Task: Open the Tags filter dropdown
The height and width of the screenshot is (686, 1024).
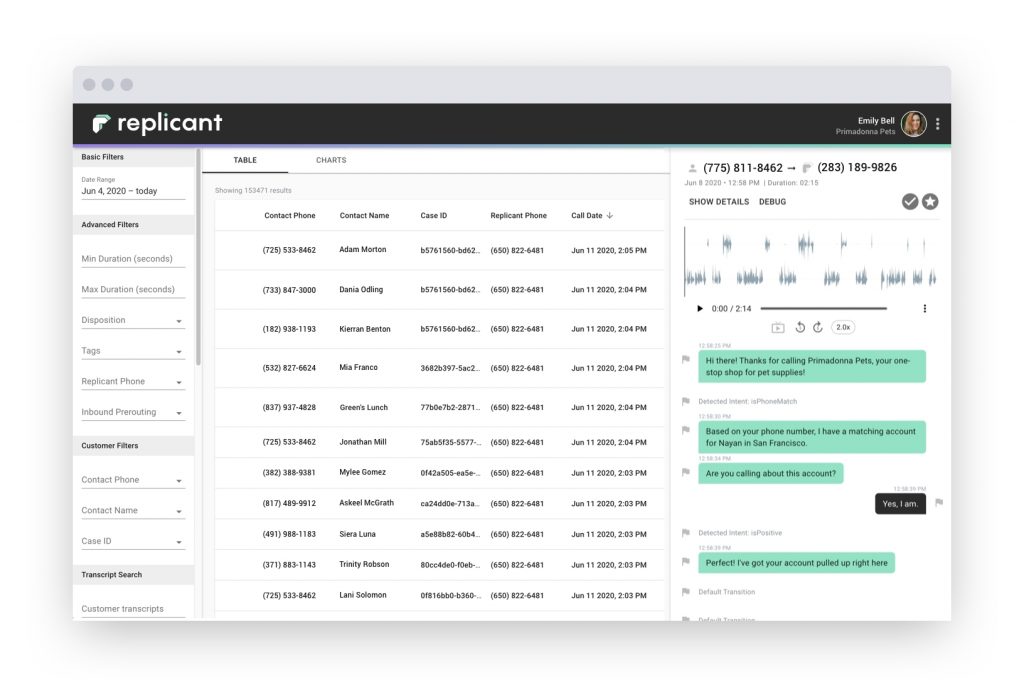Action: point(133,351)
